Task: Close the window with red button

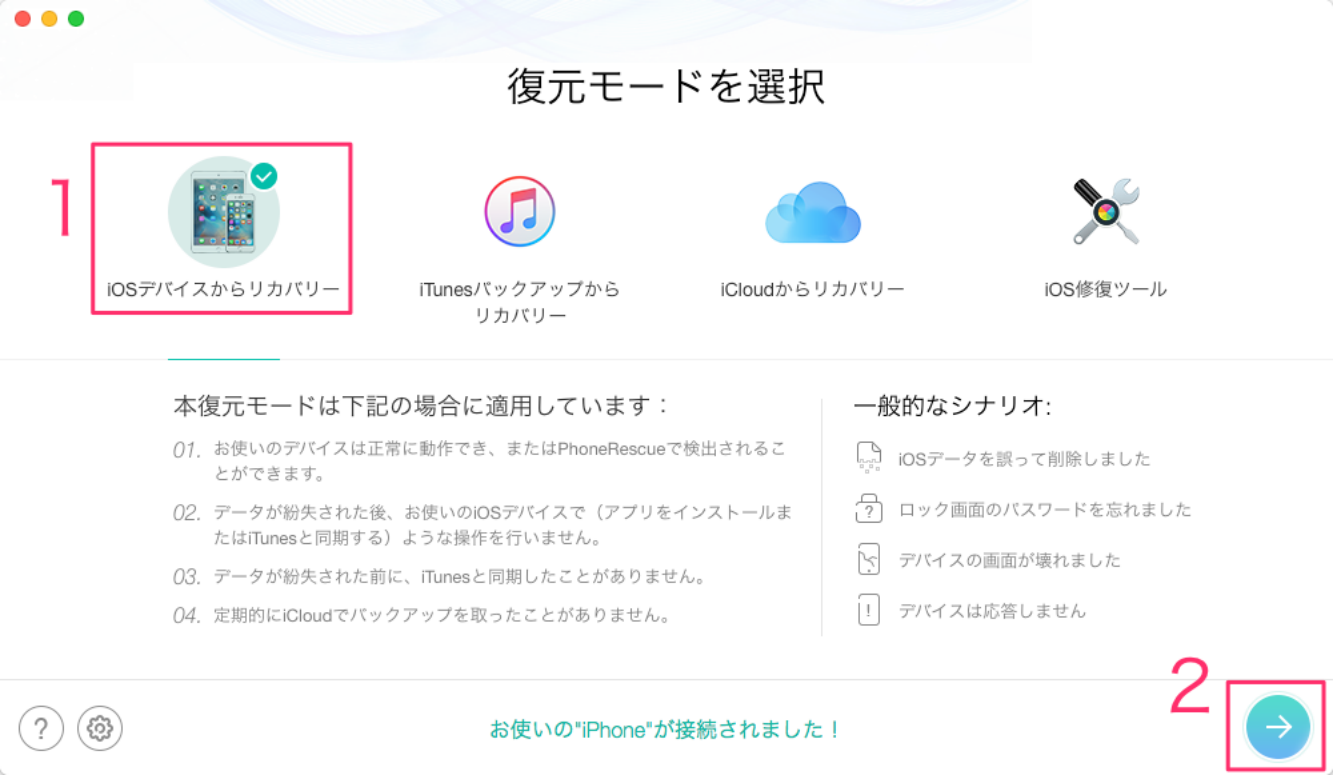Action: (22, 19)
